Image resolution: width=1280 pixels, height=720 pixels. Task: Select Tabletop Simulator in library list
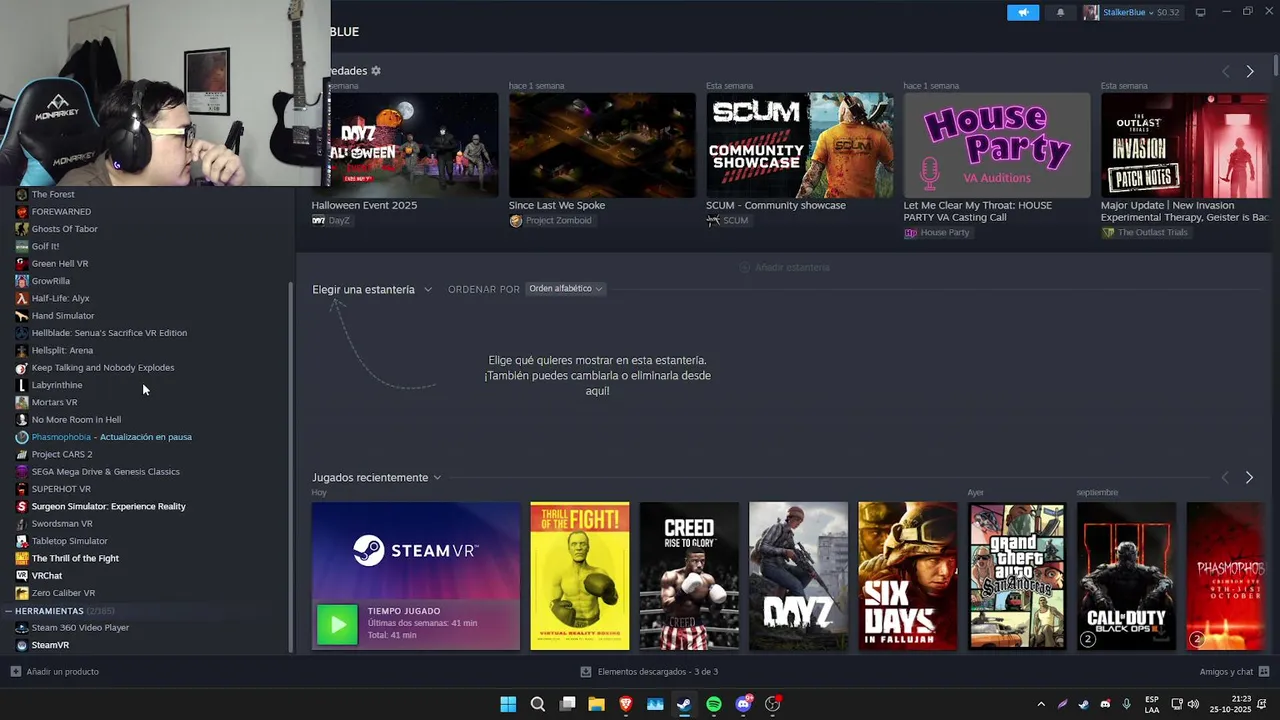click(69, 541)
